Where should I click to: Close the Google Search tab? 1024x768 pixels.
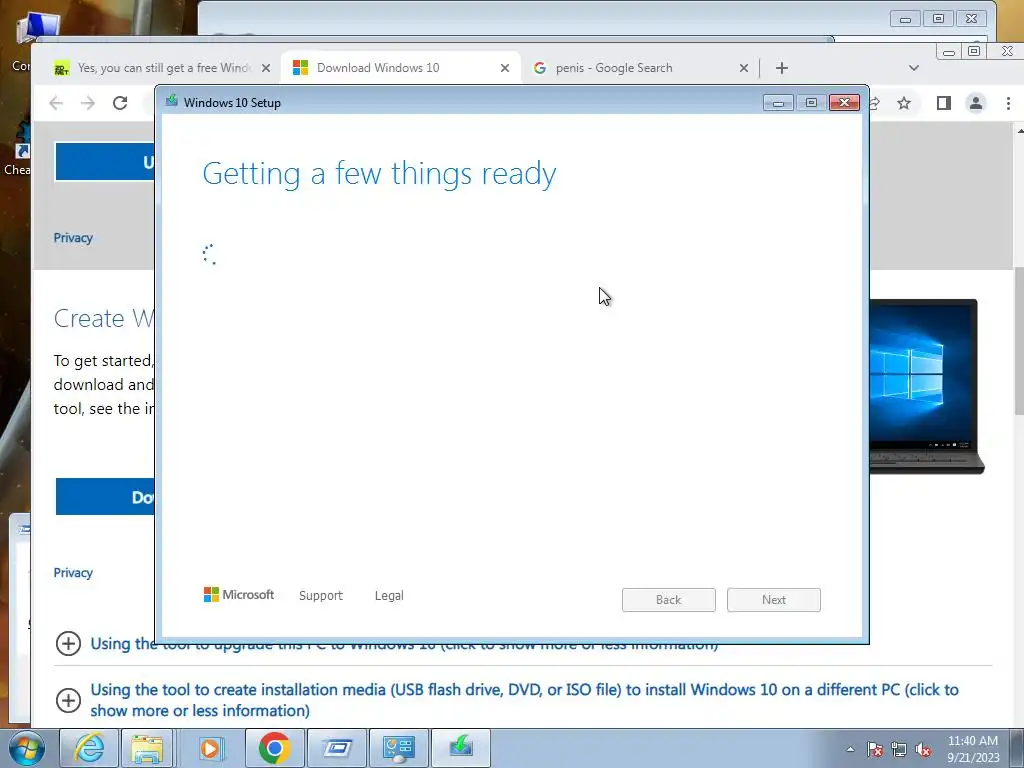tap(744, 68)
